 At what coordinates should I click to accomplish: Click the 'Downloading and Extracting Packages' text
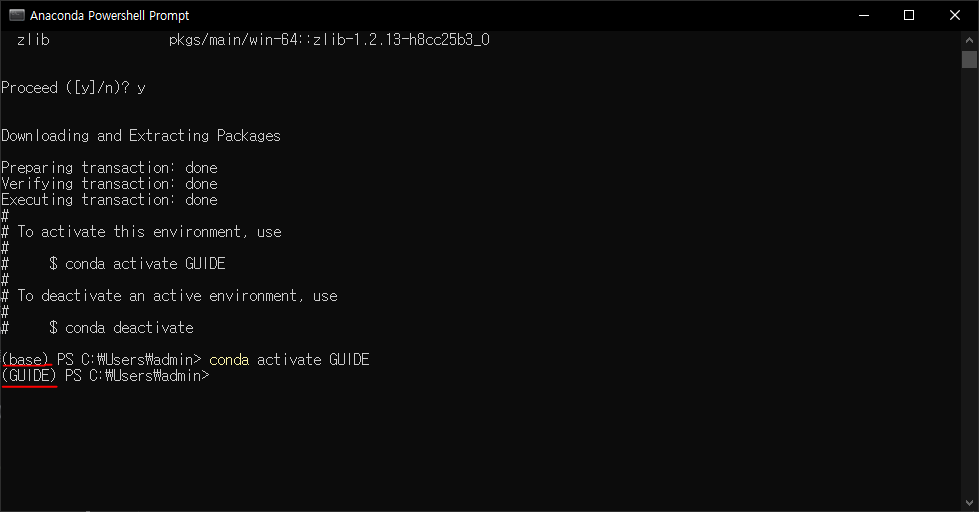141,135
